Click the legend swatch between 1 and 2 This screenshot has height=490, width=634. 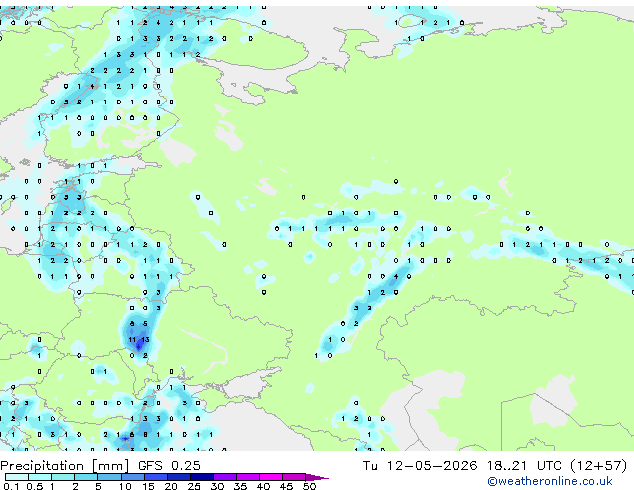pyautogui.click(x=63, y=477)
